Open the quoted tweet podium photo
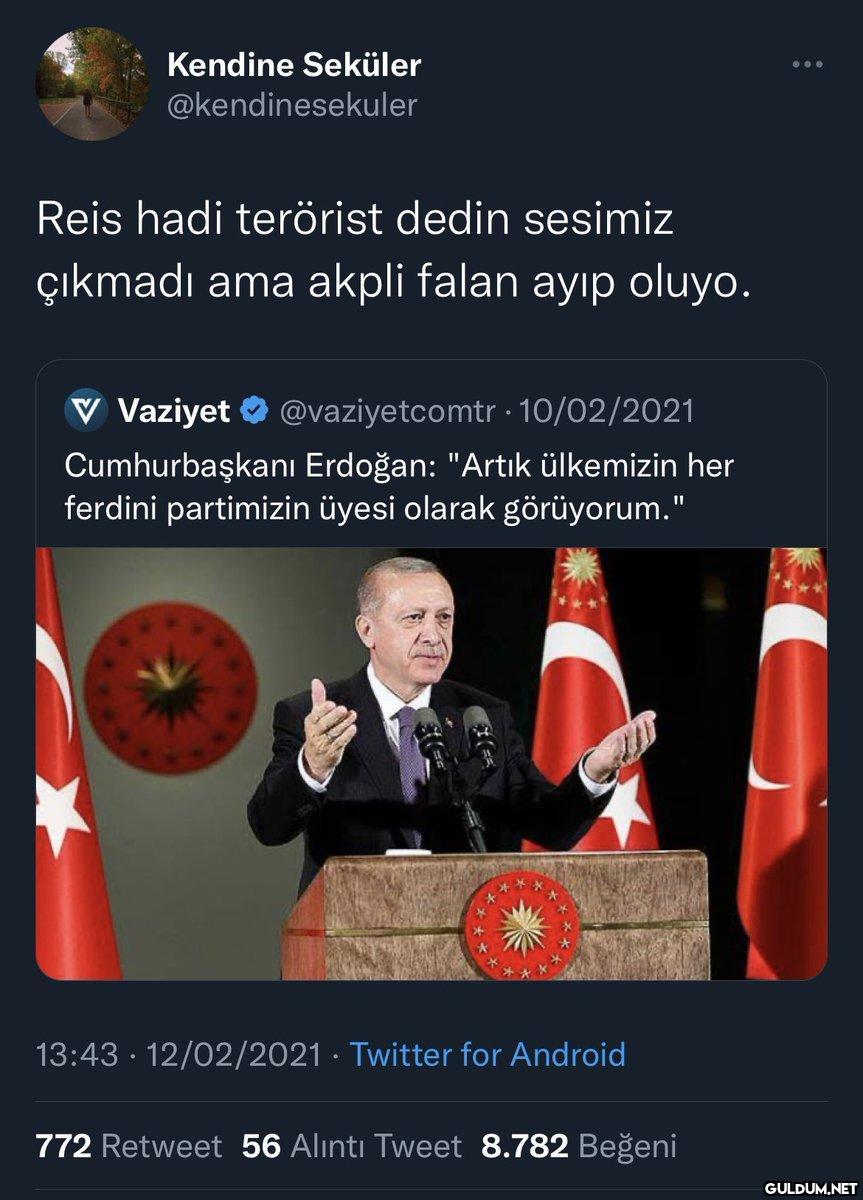 [431, 763]
